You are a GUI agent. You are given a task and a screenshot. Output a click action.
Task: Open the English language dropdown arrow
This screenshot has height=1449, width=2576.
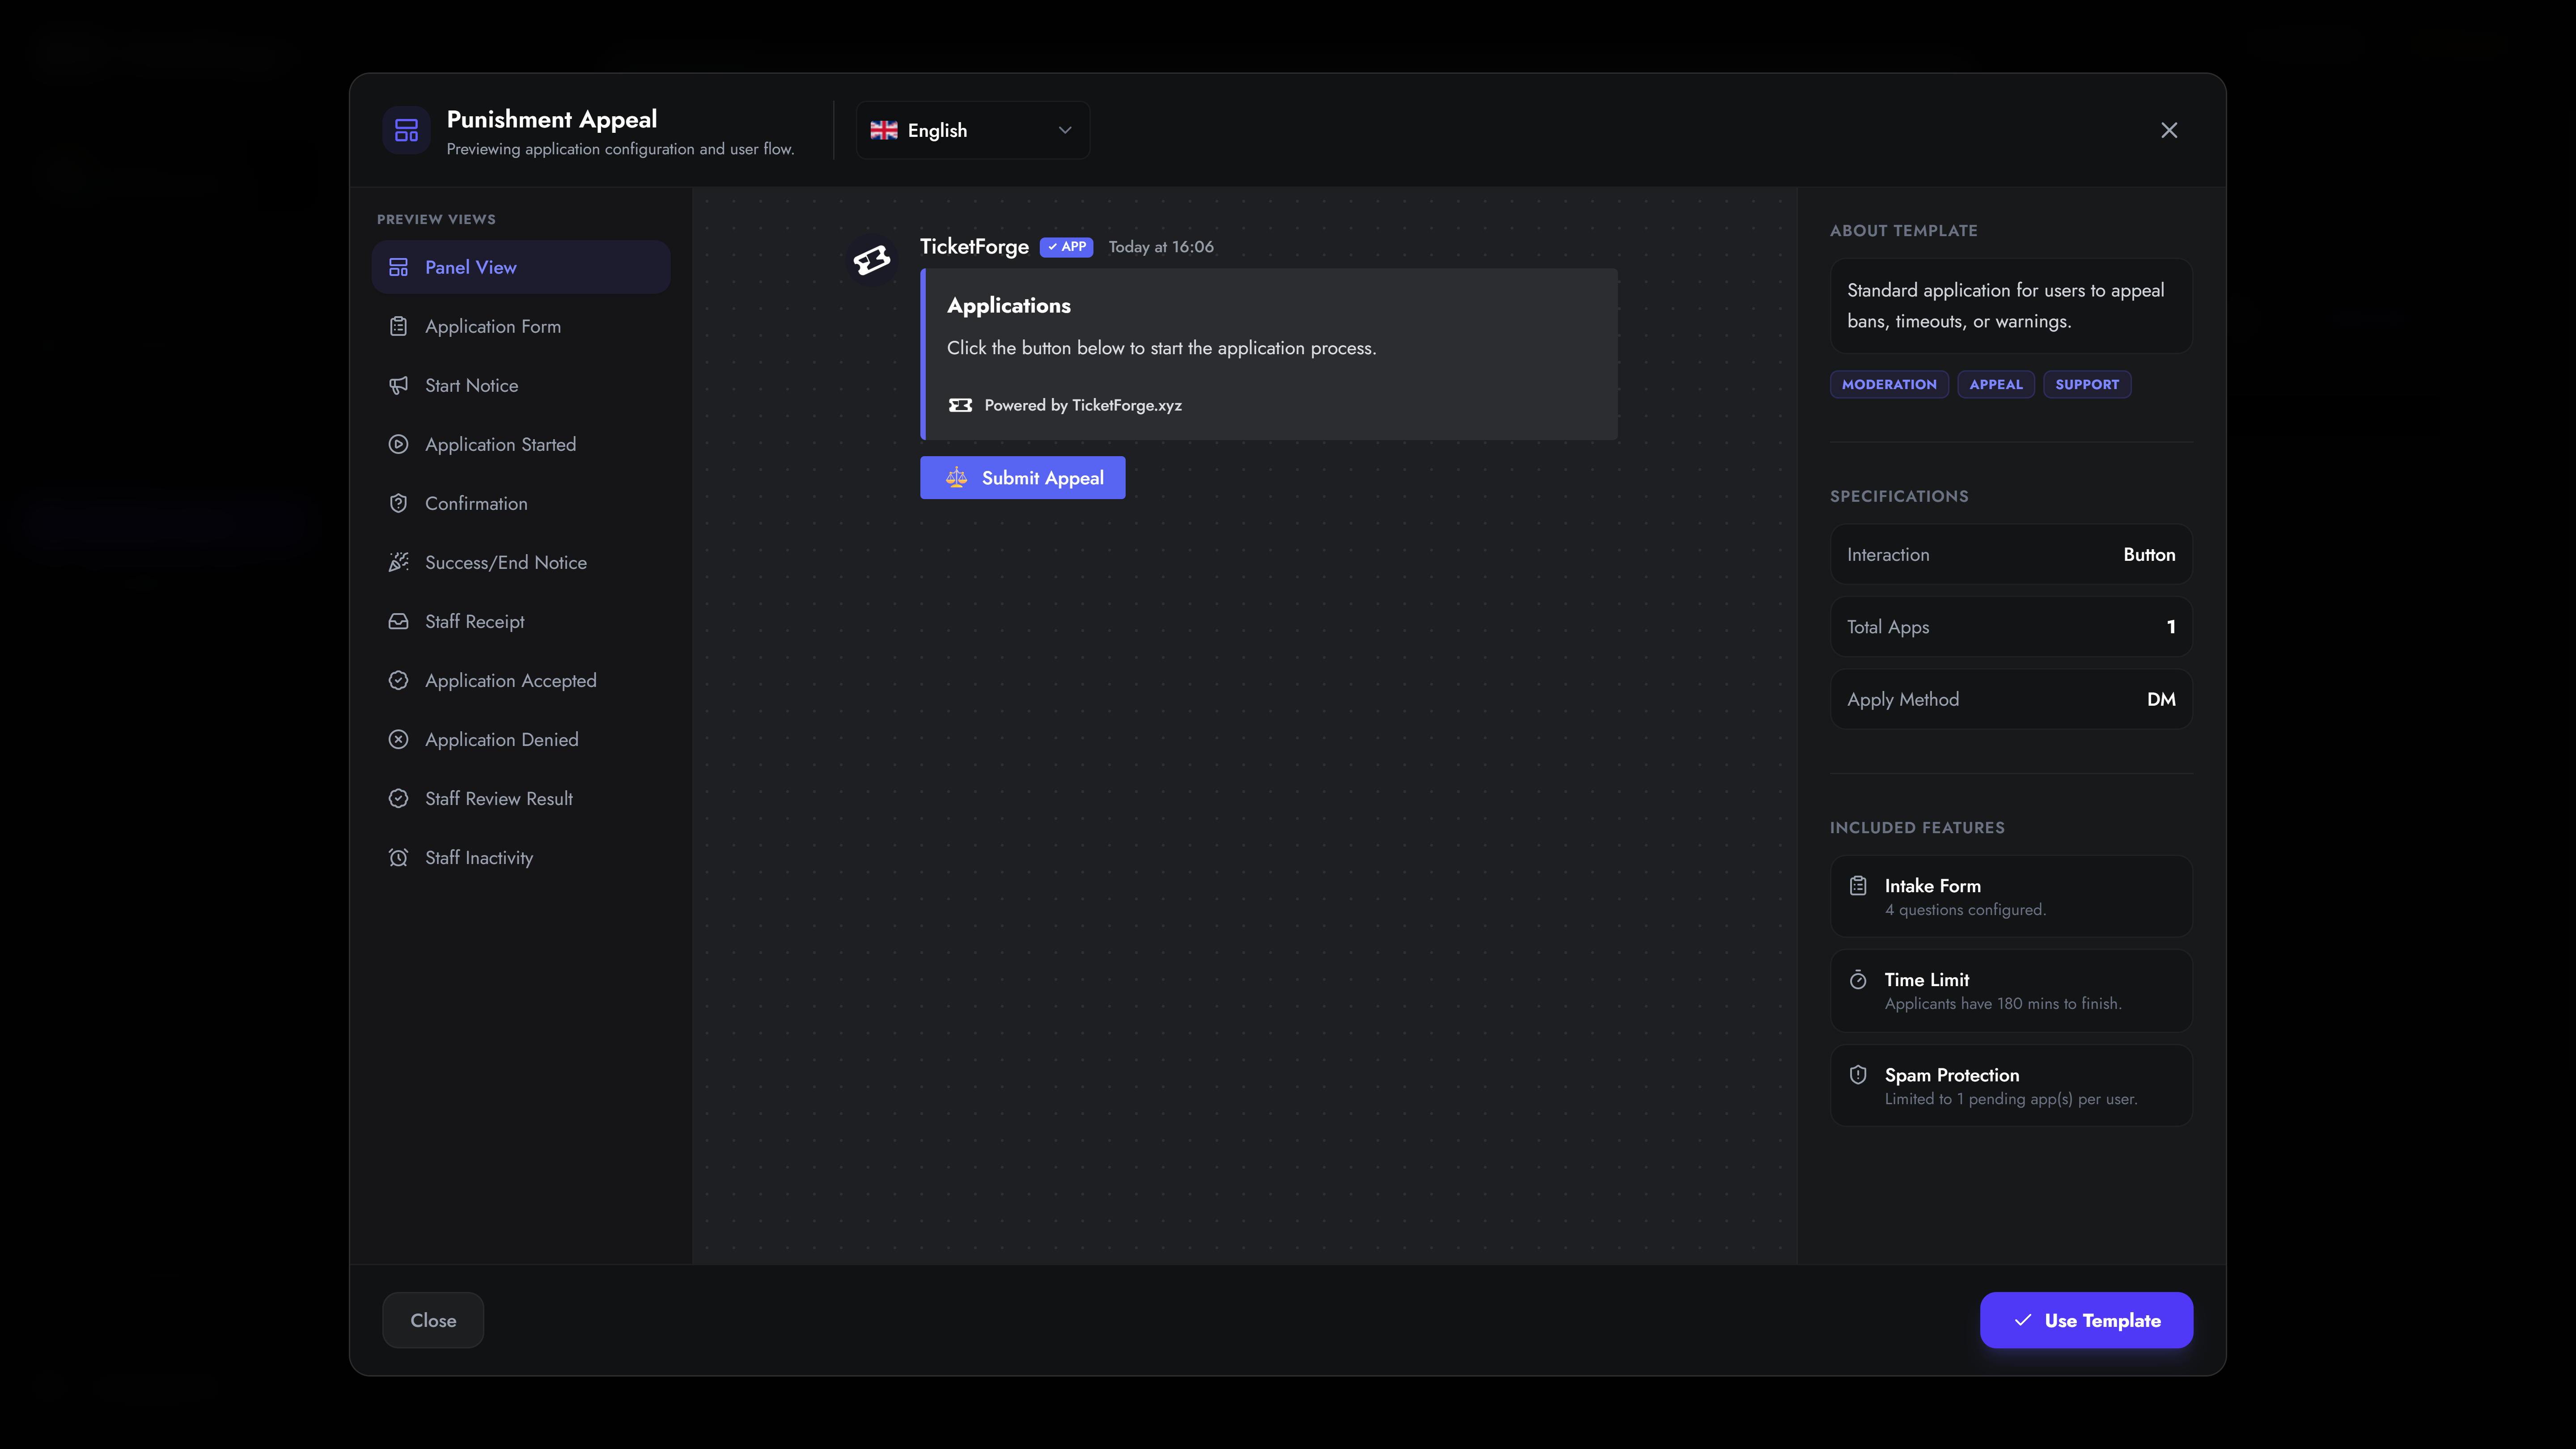pos(1064,130)
